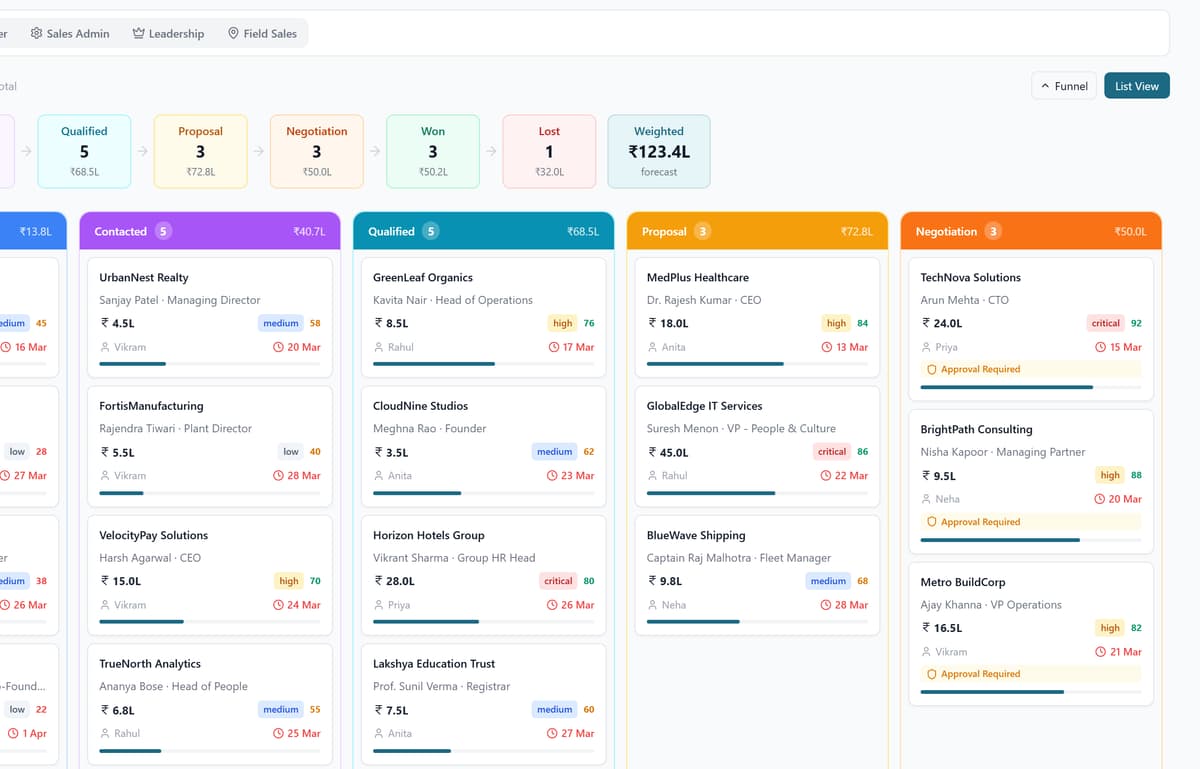The image size is (1200, 769).
Task: Click the clock icon next to 21 Mar
Action: click(x=1100, y=652)
